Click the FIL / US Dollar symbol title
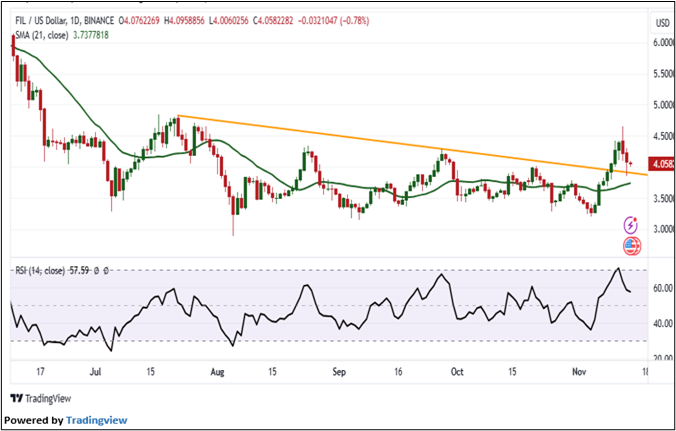Image resolution: width=676 pixels, height=431 pixels. pyautogui.click(x=63, y=21)
